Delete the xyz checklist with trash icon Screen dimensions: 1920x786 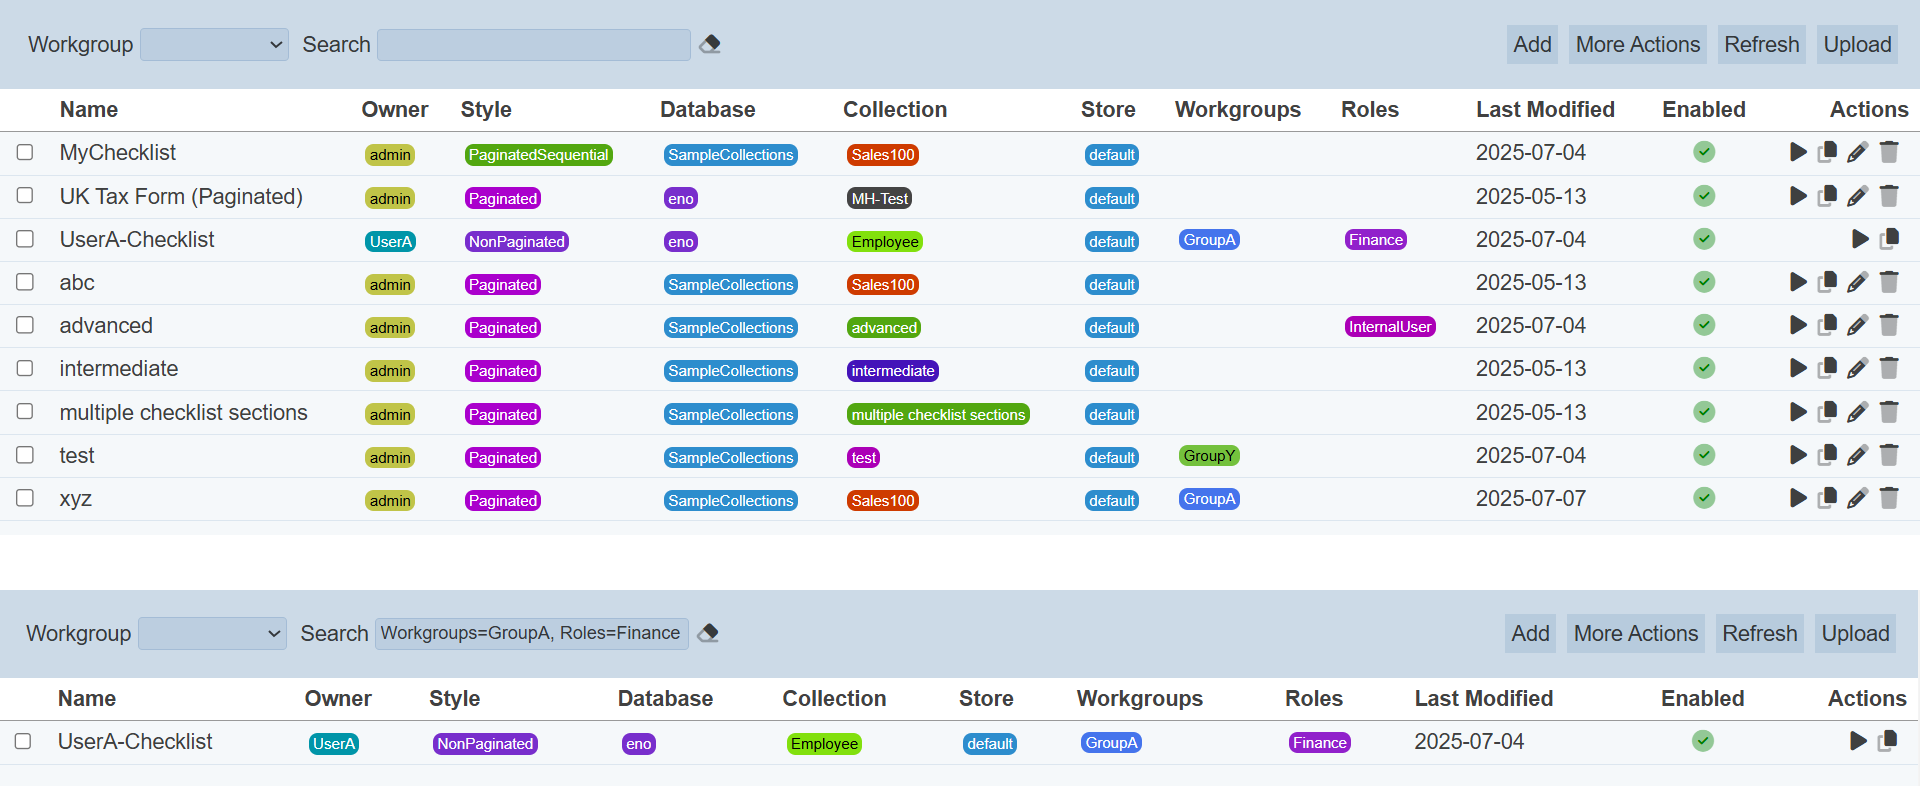coord(1888,498)
